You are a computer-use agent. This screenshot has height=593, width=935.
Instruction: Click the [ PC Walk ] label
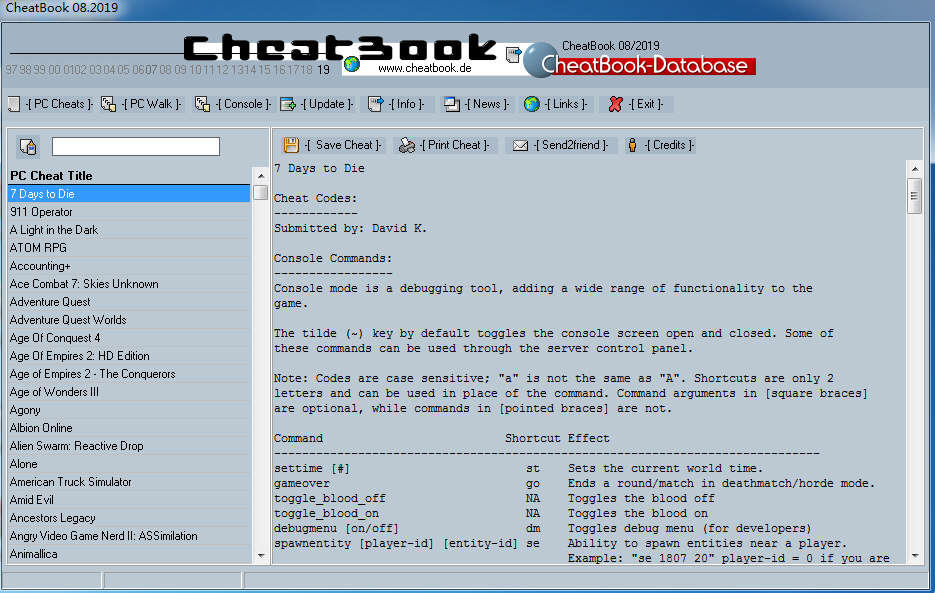(x=151, y=104)
